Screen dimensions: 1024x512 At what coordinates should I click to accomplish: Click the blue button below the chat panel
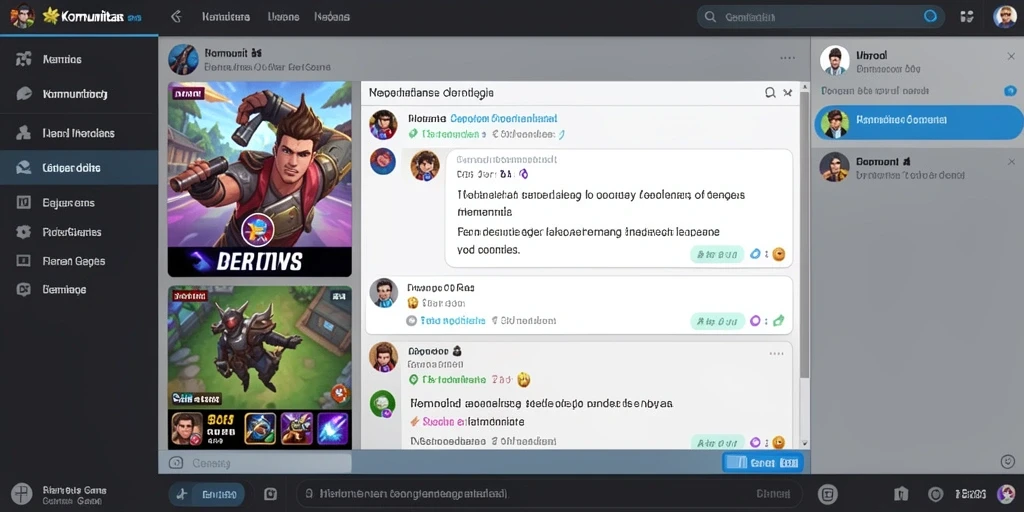(x=763, y=463)
